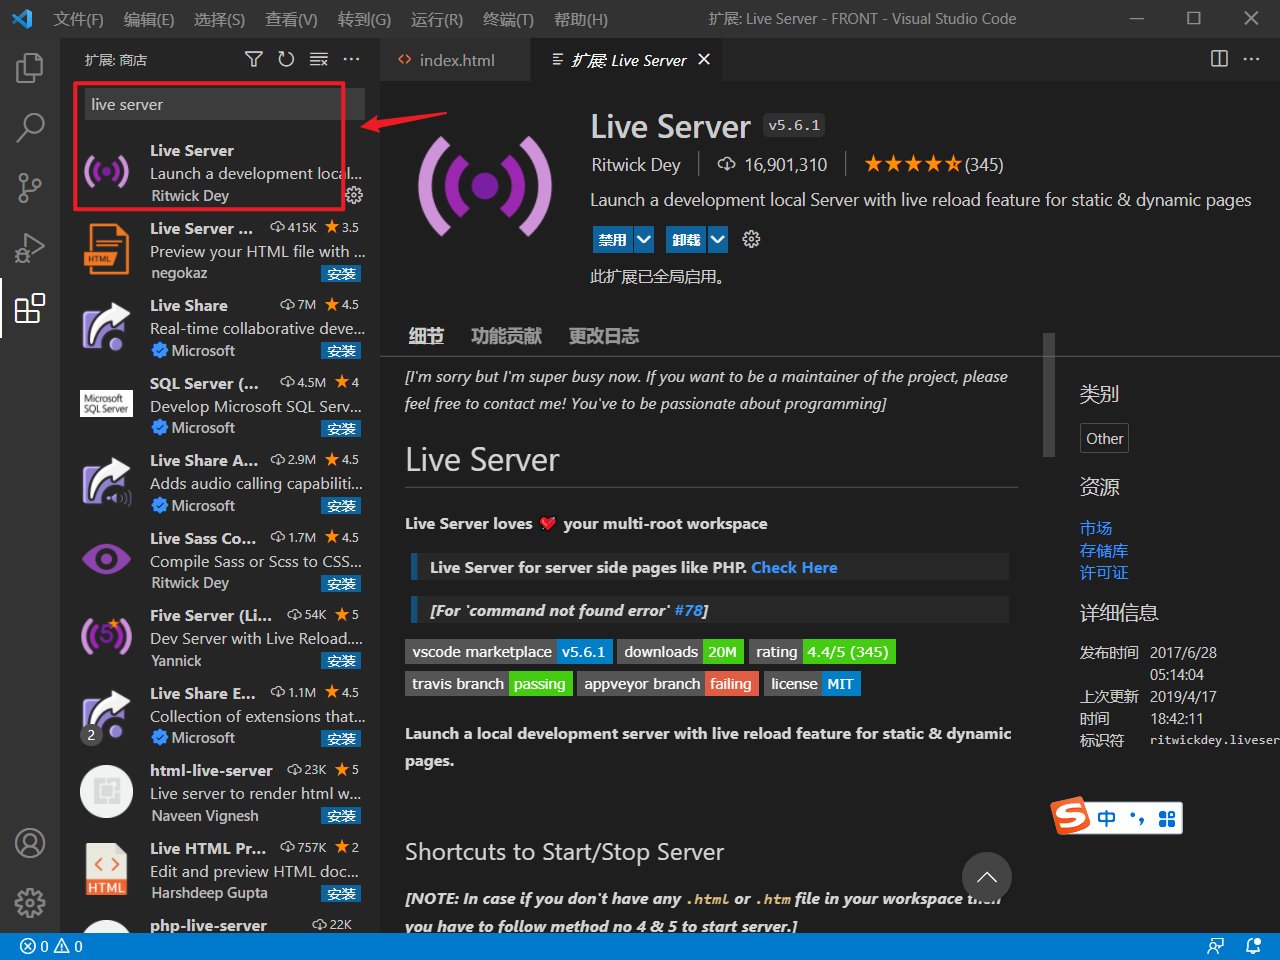Click the extension page vertical scrollbar
The image size is (1280, 960).
pos(1049,394)
